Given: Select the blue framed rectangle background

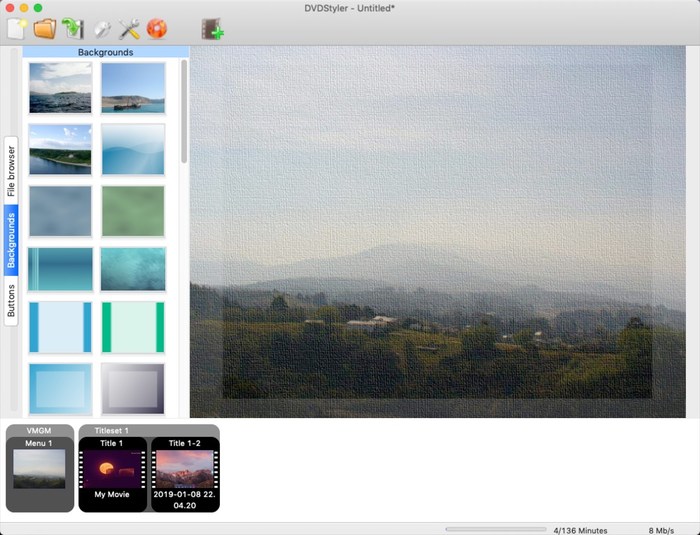Looking at the screenshot, I should (x=60, y=389).
